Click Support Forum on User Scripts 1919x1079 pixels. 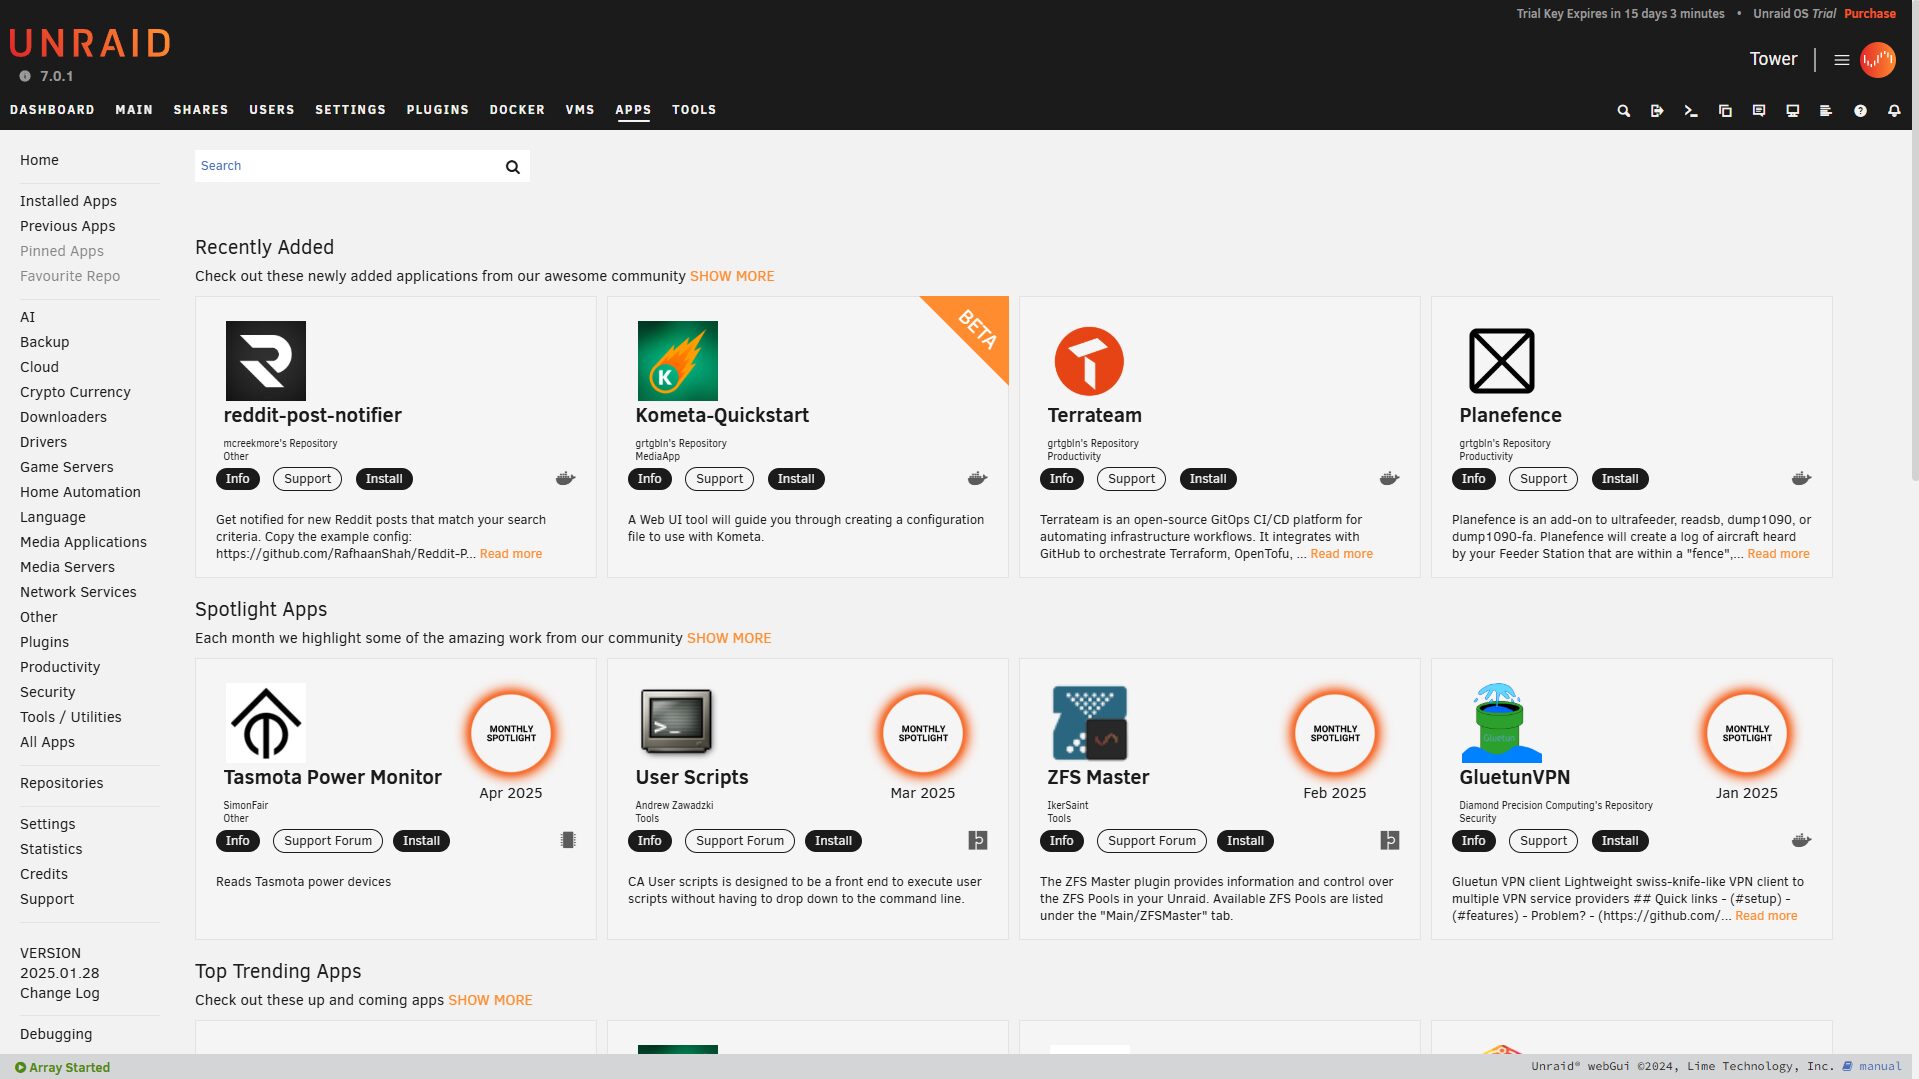point(740,841)
